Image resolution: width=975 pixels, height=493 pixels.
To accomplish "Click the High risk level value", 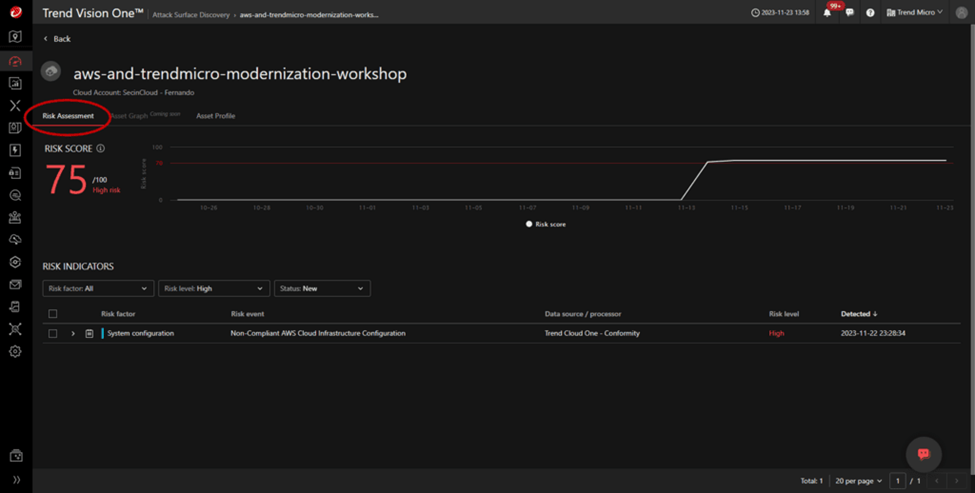I will [x=776, y=333].
